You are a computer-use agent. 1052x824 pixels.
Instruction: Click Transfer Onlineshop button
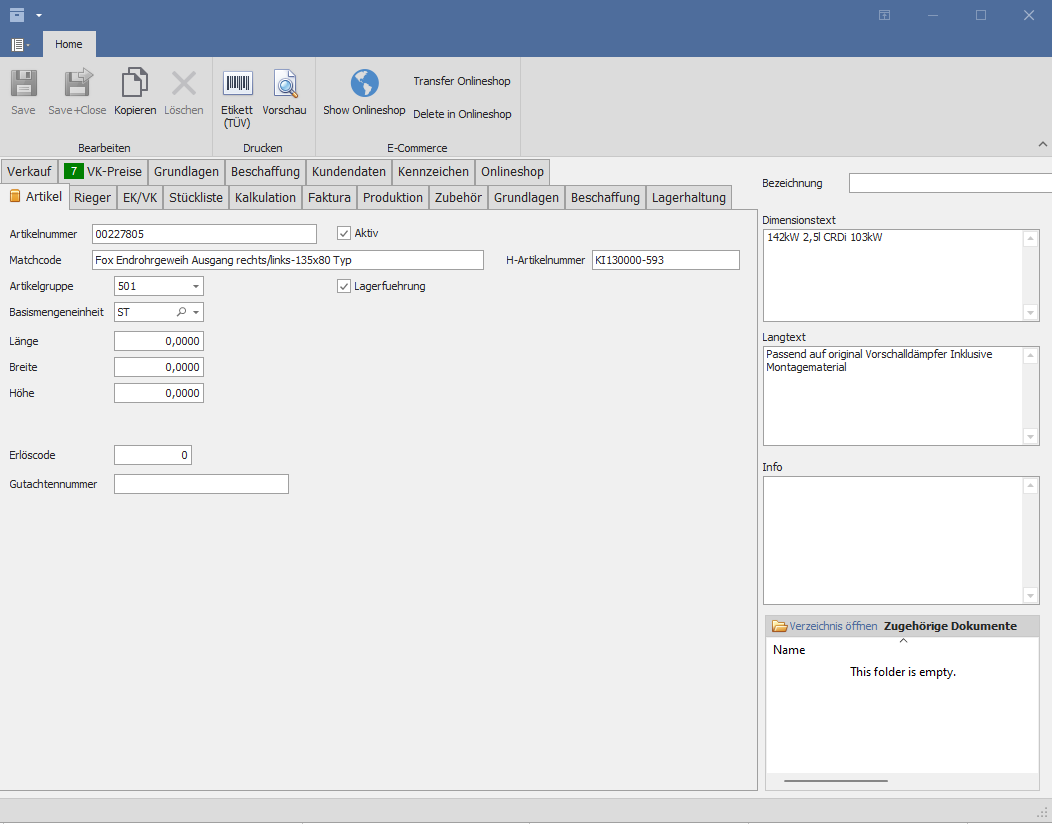pyautogui.click(x=462, y=81)
